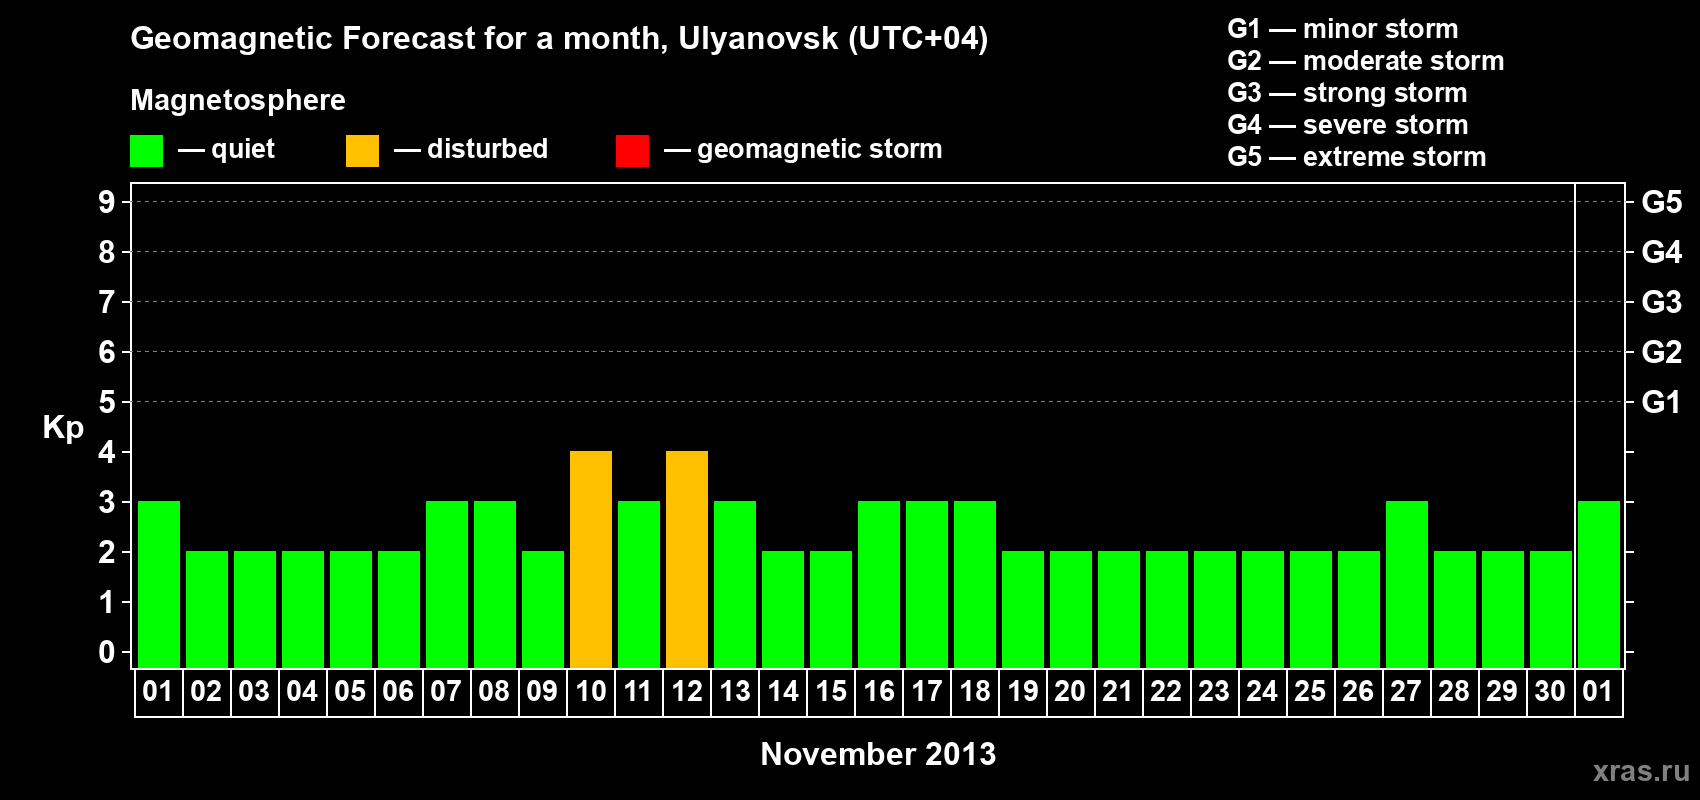Select the orange bar for day 10

click(591, 560)
